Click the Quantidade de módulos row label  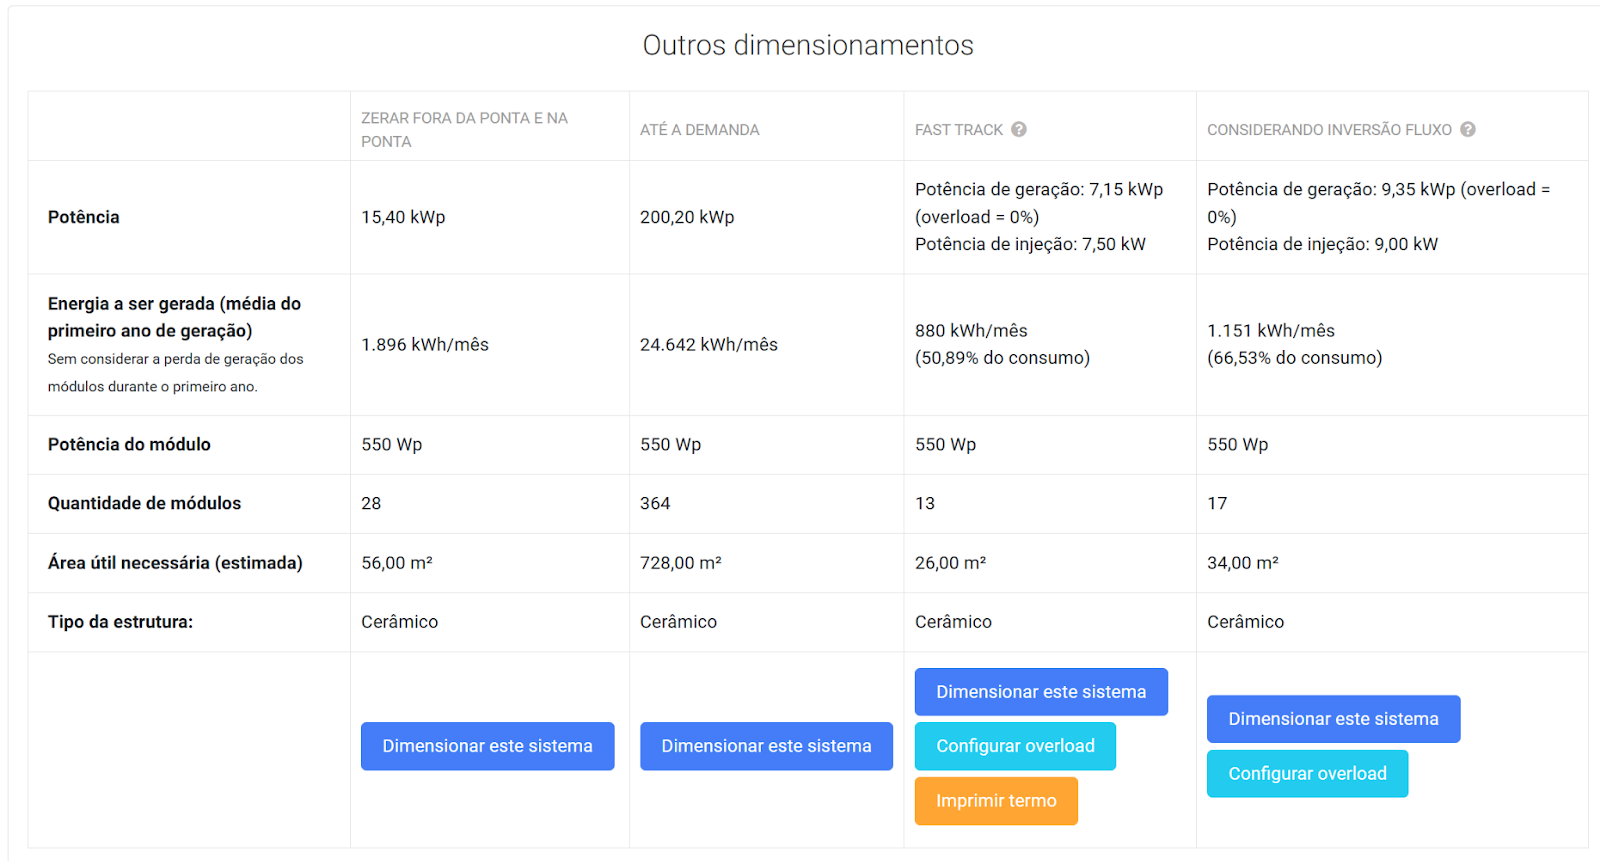pyautogui.click(x=144, y=504)
